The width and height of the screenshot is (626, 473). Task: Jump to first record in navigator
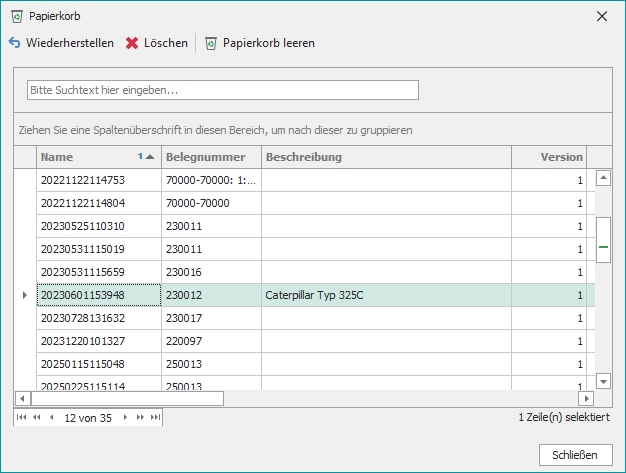tap(22, 416)
